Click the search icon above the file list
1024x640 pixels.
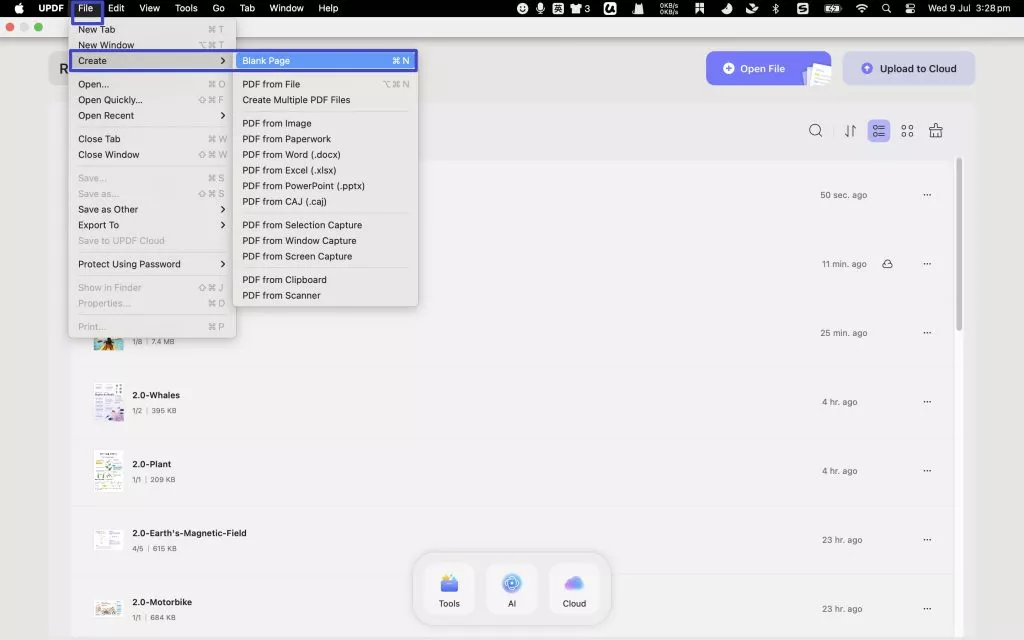click(x=815, y=131)
